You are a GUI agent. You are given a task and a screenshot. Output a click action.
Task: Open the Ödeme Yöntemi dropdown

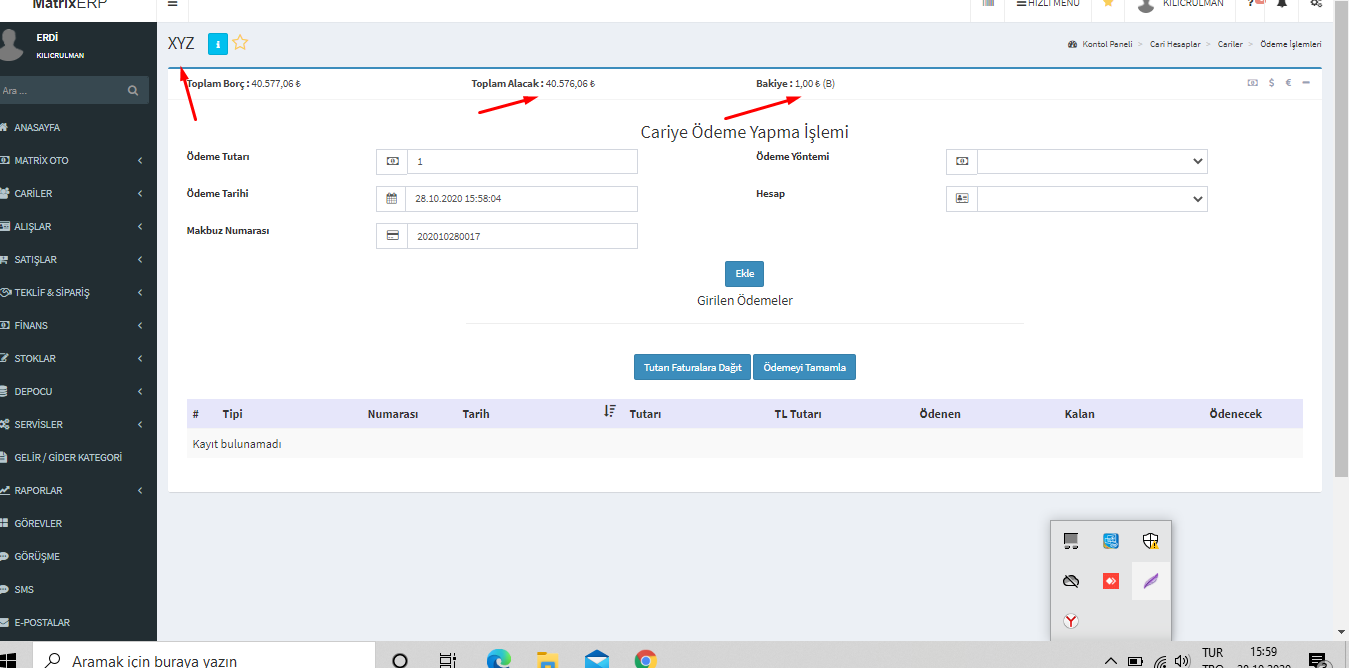pyautogui.click(x=1091, y=161)
